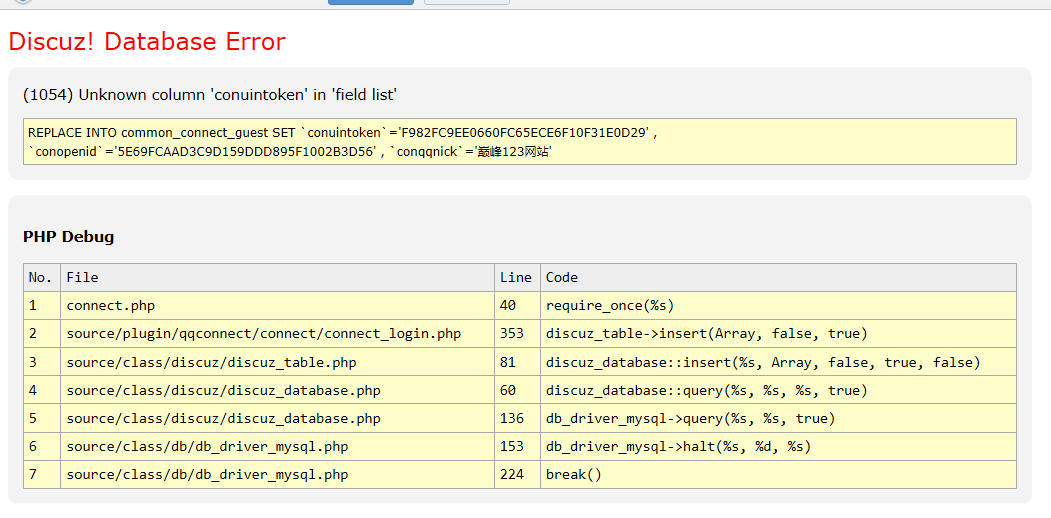This screenshot has height=518, width=1051.
Task: Click the "Code" column header
Action: coord(562,277)
